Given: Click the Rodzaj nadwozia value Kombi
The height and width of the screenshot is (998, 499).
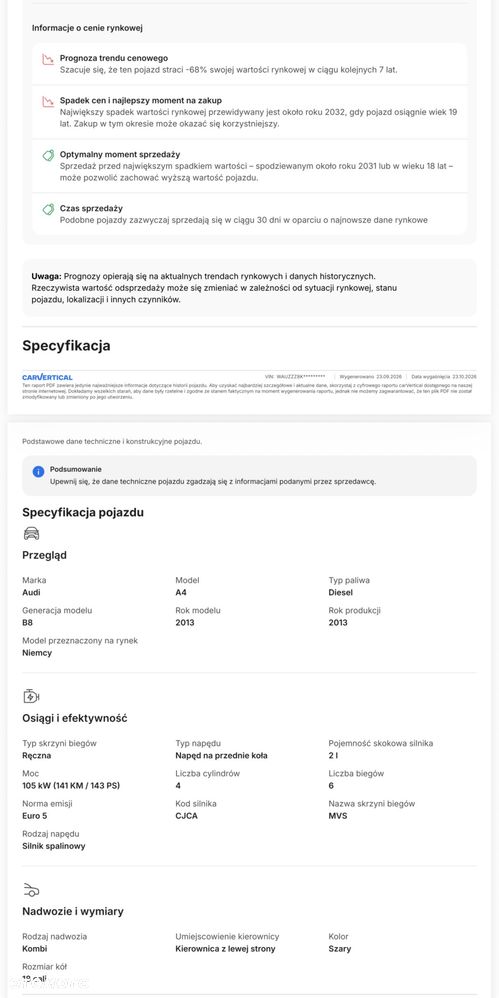Looking at the screenshot, I should [34, 949].
